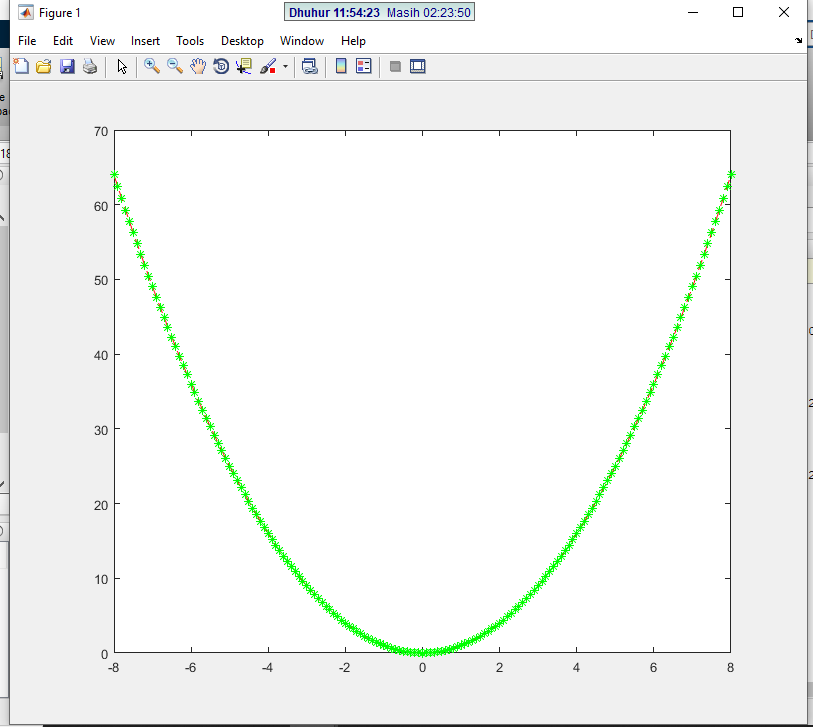This screenshot has width=813, height=727.
Task: Enable plot edit mode with the arrow tool
Action: [122, 66]
